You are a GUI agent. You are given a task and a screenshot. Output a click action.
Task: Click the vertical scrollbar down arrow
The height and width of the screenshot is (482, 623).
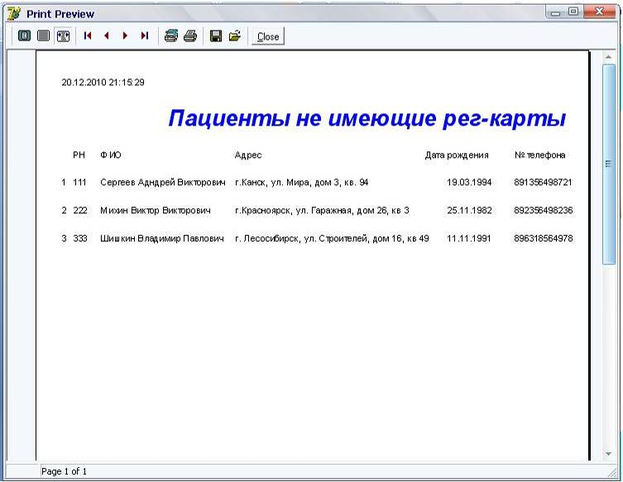pos(608,454)
